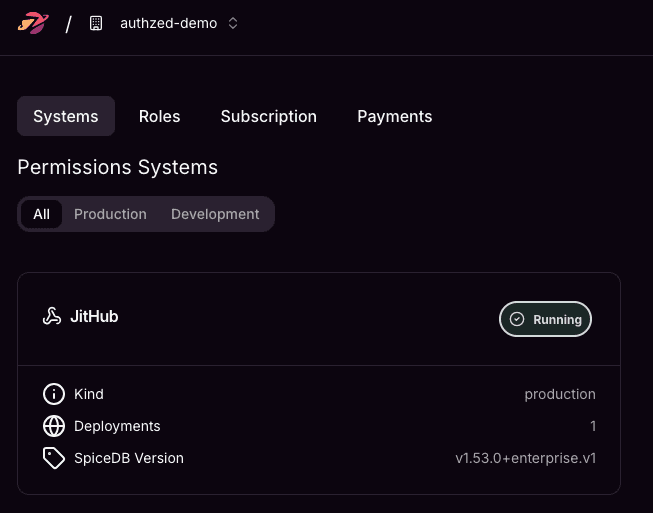Click the deployments count 1
653x513 pixels.
click(x=593, y=426)
